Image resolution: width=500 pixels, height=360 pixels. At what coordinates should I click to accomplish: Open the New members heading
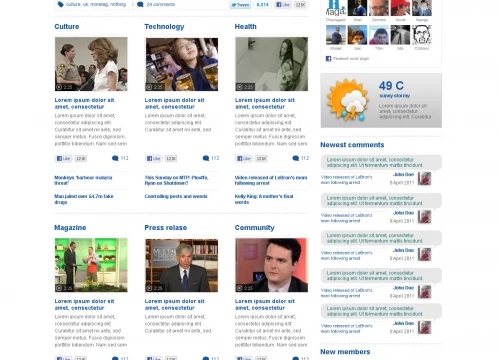(x=345, y=352)
